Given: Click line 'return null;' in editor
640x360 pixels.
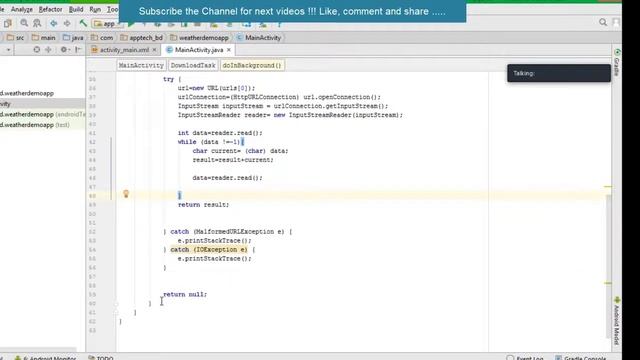Looking at the screenshot, I should [185, 294].
